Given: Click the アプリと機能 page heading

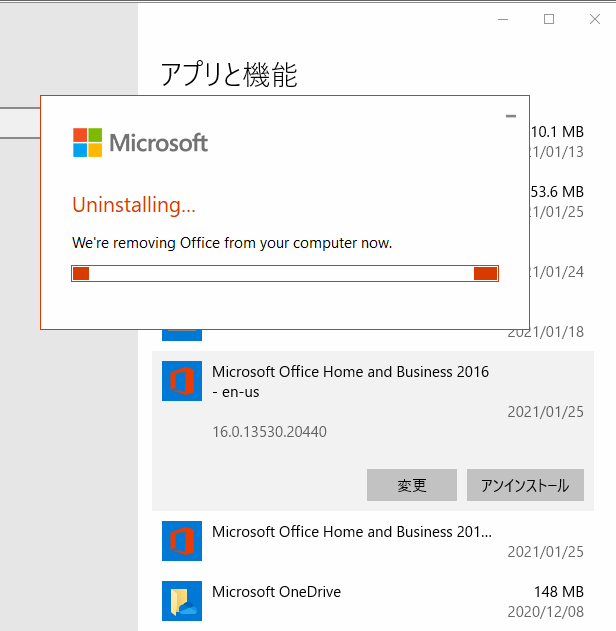Looking at the screenshot, I should coord(229,75).
